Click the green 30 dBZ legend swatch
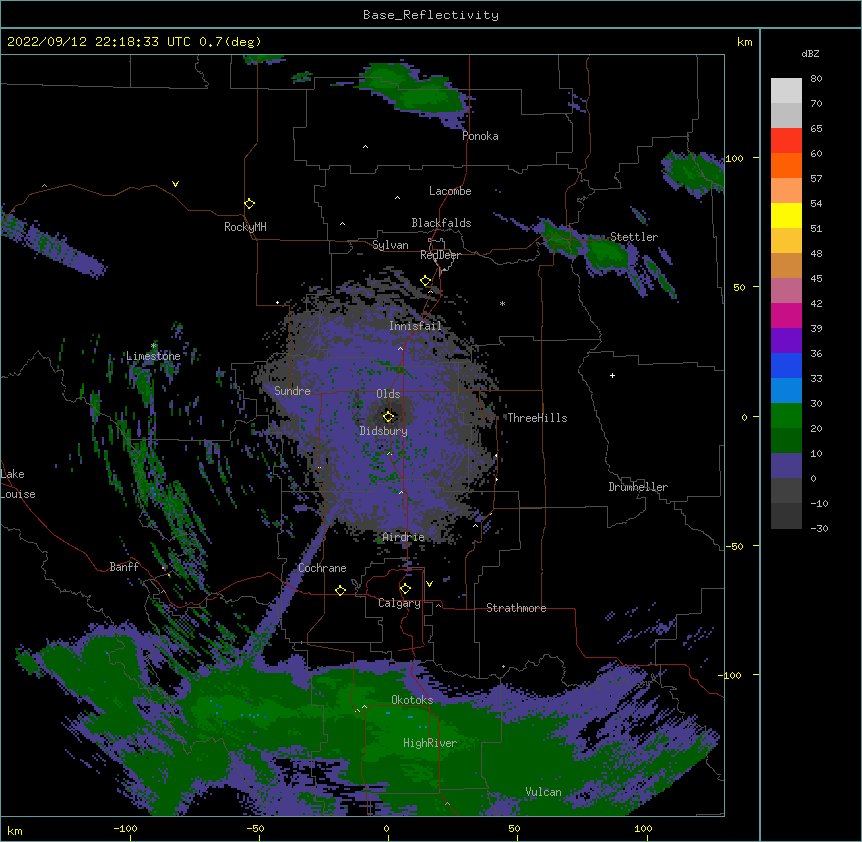 tap(786, 416)
